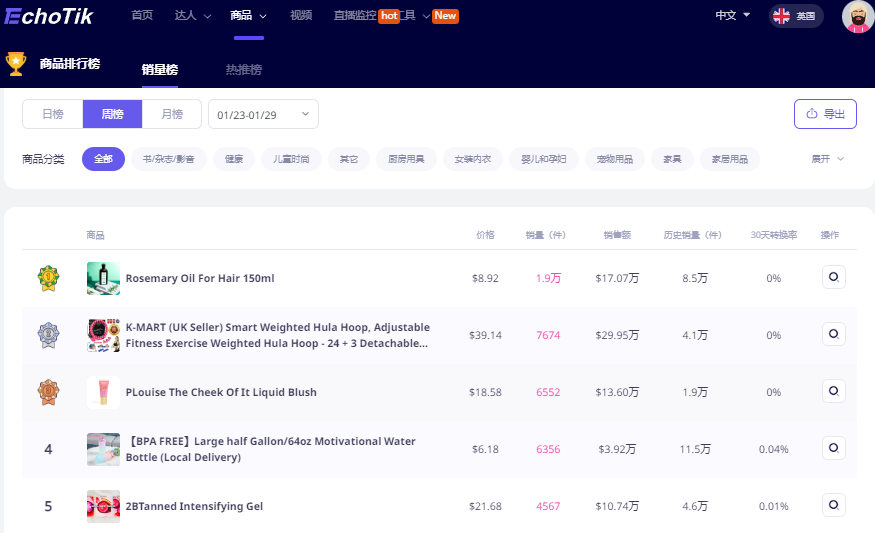Open PLouise The Cheek Of It link

tap(221, 392)
